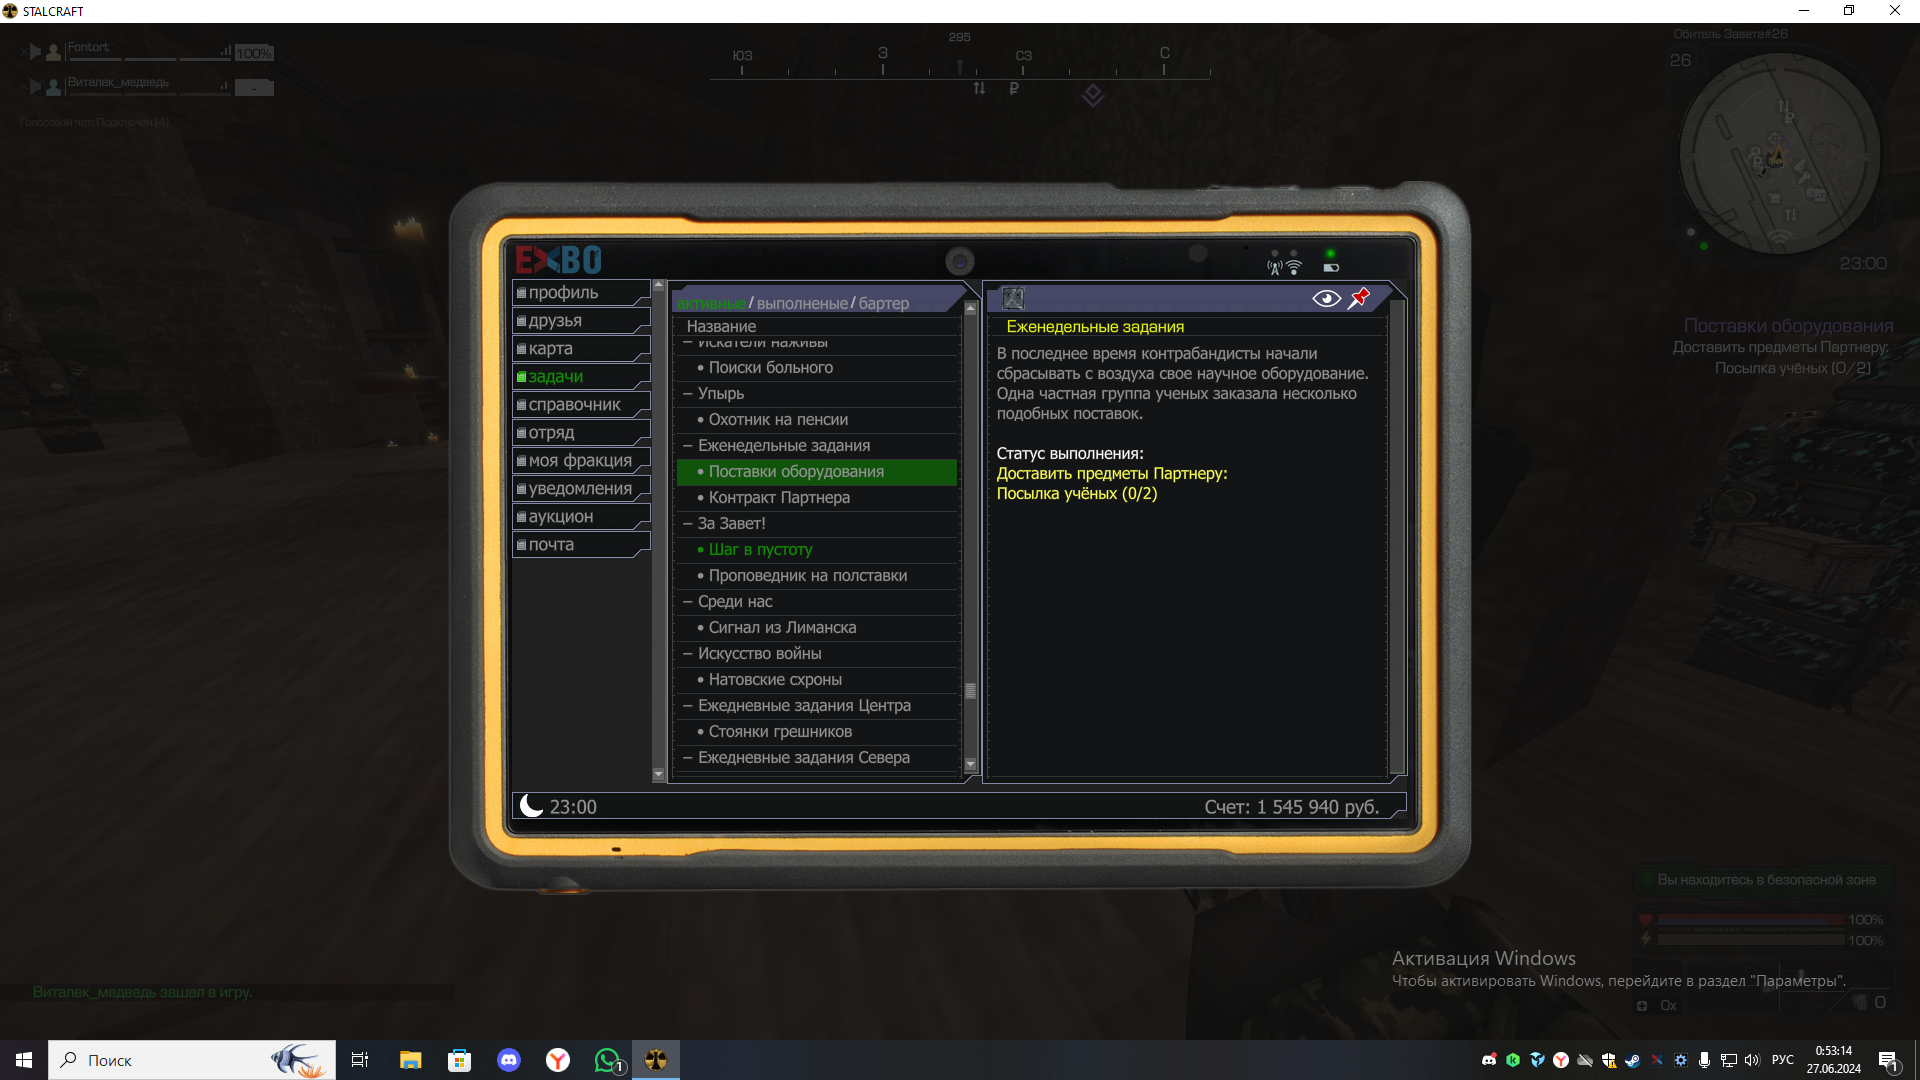
Task: Select the Стоянки грешников quest
Action: (x=817, y=732)
